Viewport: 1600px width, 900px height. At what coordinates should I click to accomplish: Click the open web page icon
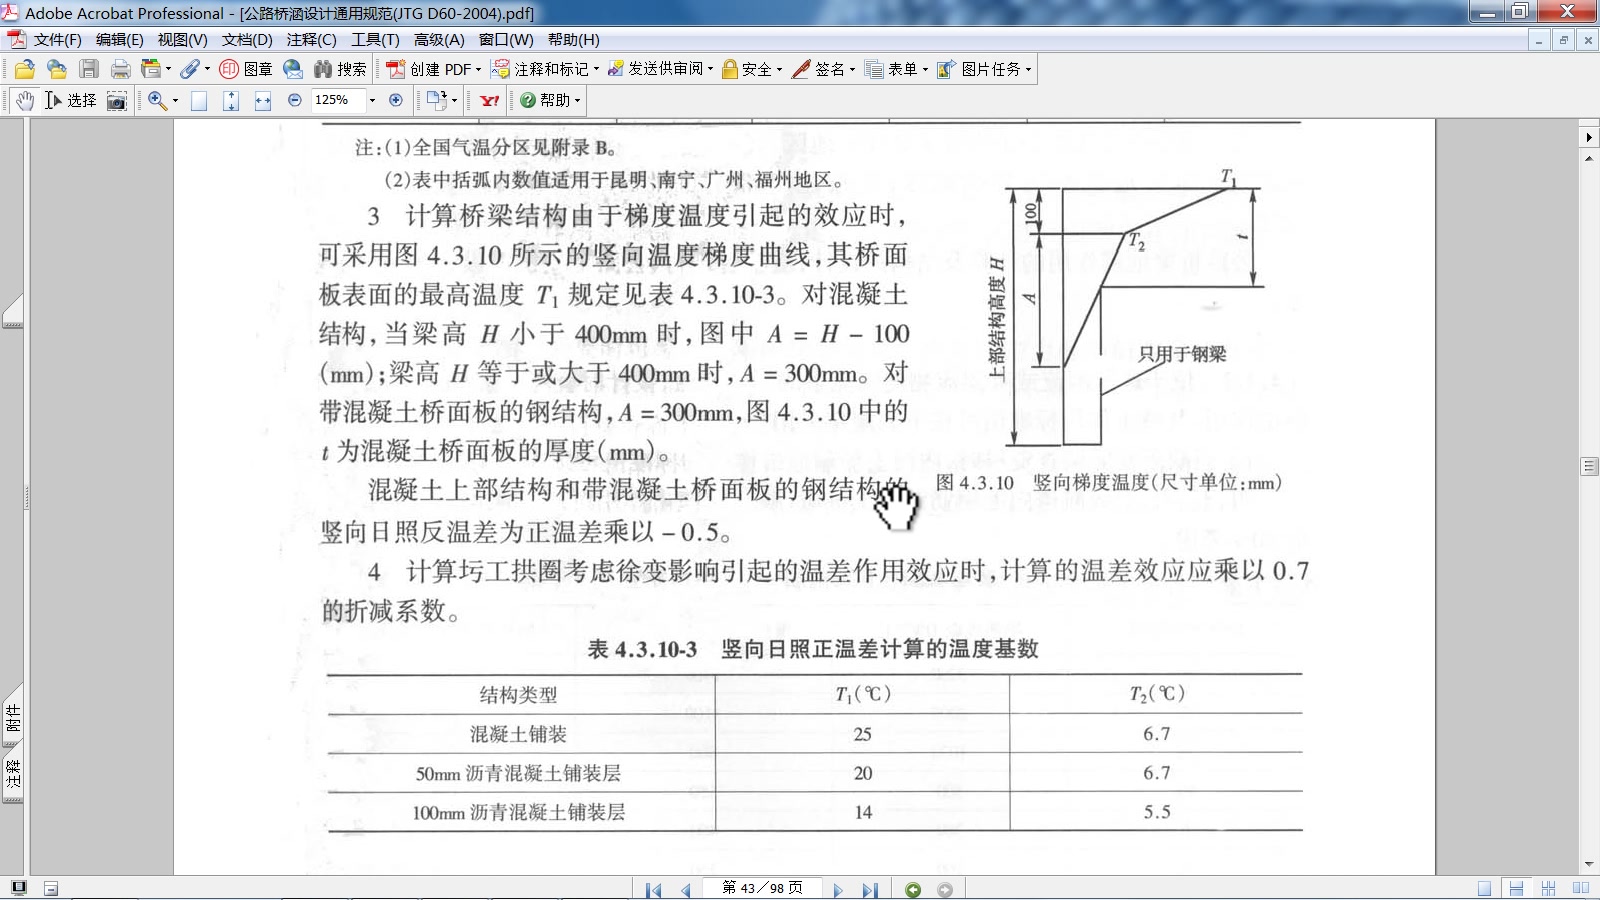pos(57,69)
